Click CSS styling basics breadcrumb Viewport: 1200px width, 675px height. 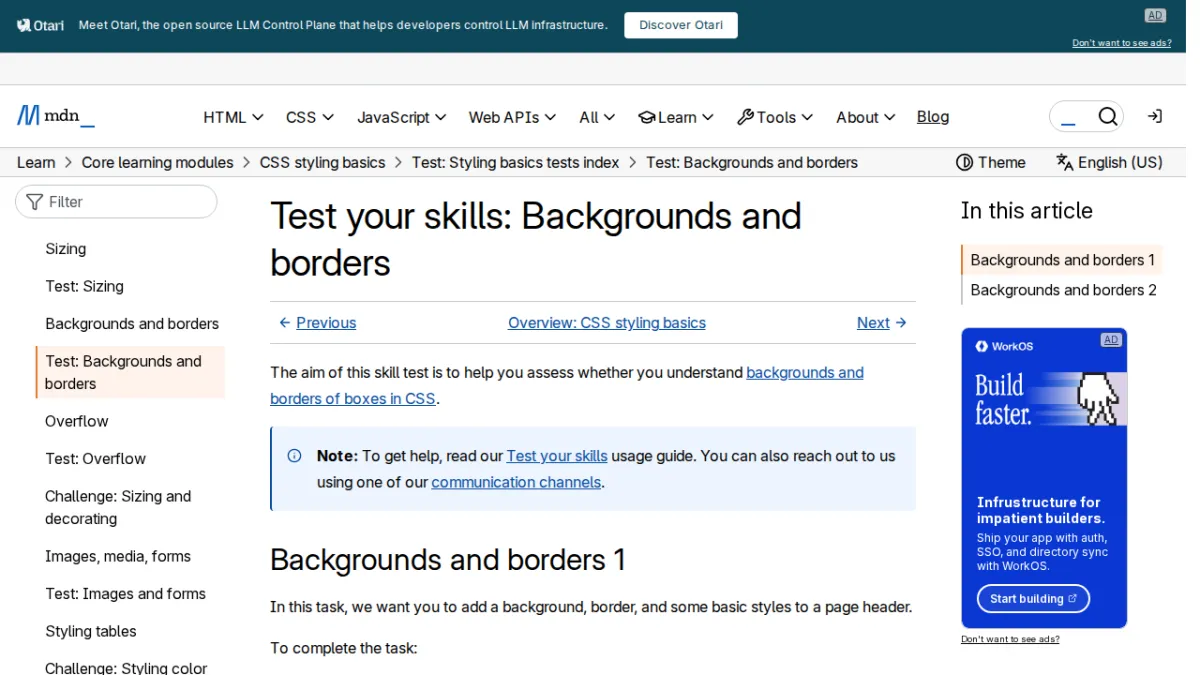[x=322, y=162]
